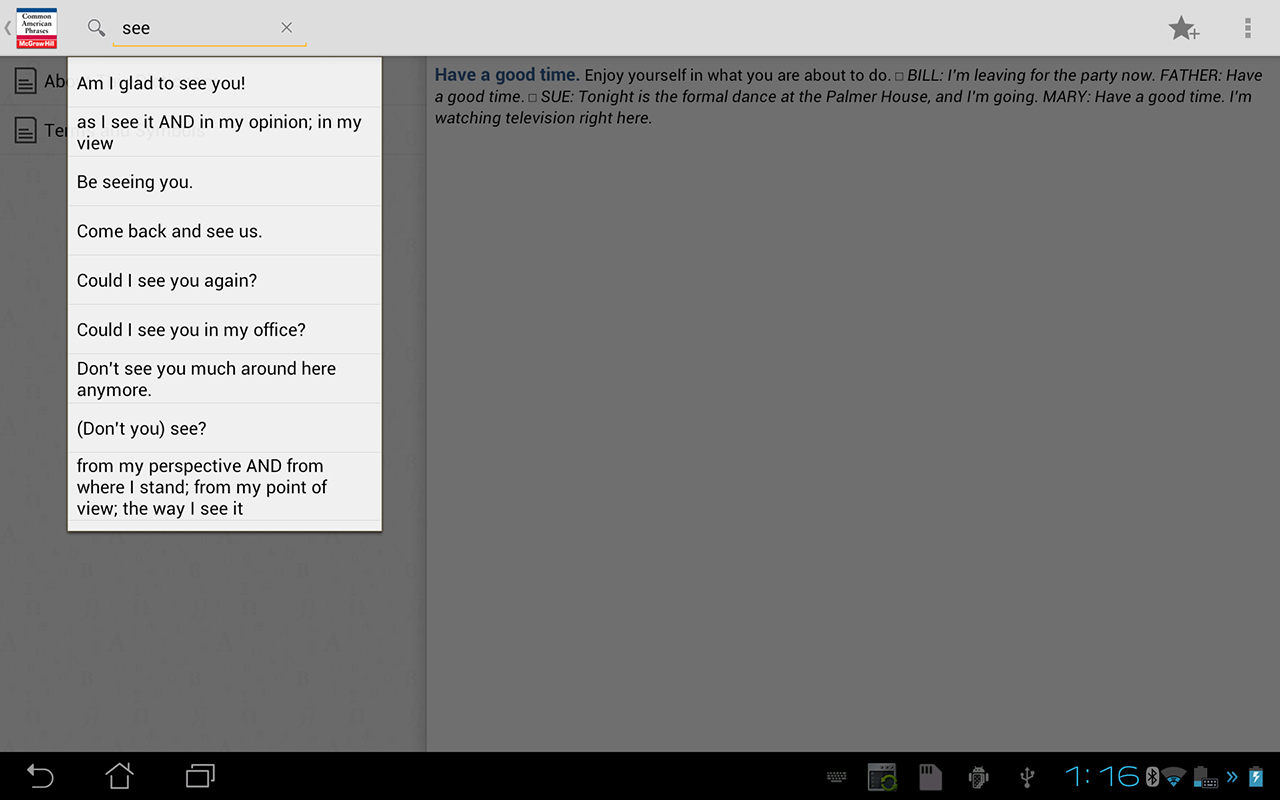Open the overflow menu with three dots
Image resolution: width=1280 pixels, height=800 pixels.
[x=1247, y=28]
